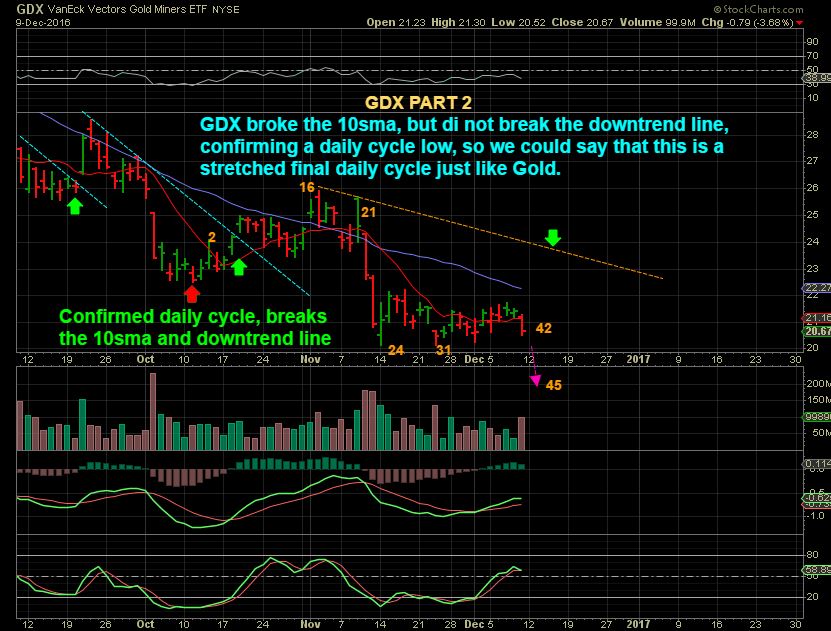This screenshot has width=831, height=631.
Task: Click the orange day count 21 label
Action: 368,212
